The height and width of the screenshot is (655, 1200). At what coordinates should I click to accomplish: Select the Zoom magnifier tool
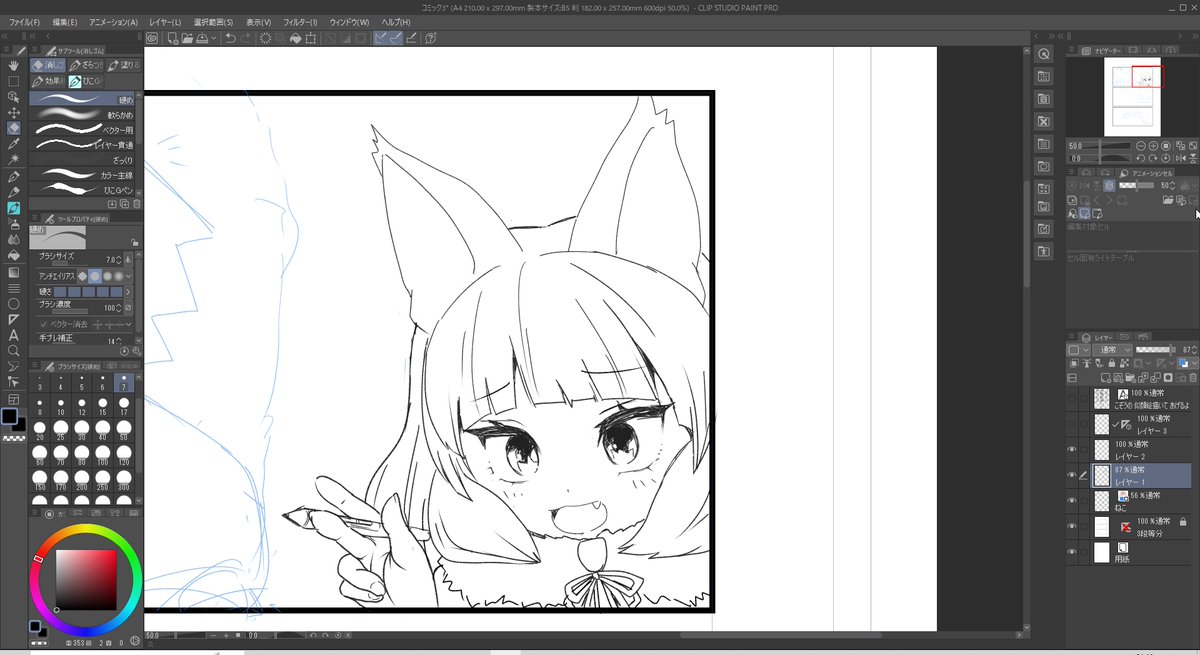coord(13,349)
